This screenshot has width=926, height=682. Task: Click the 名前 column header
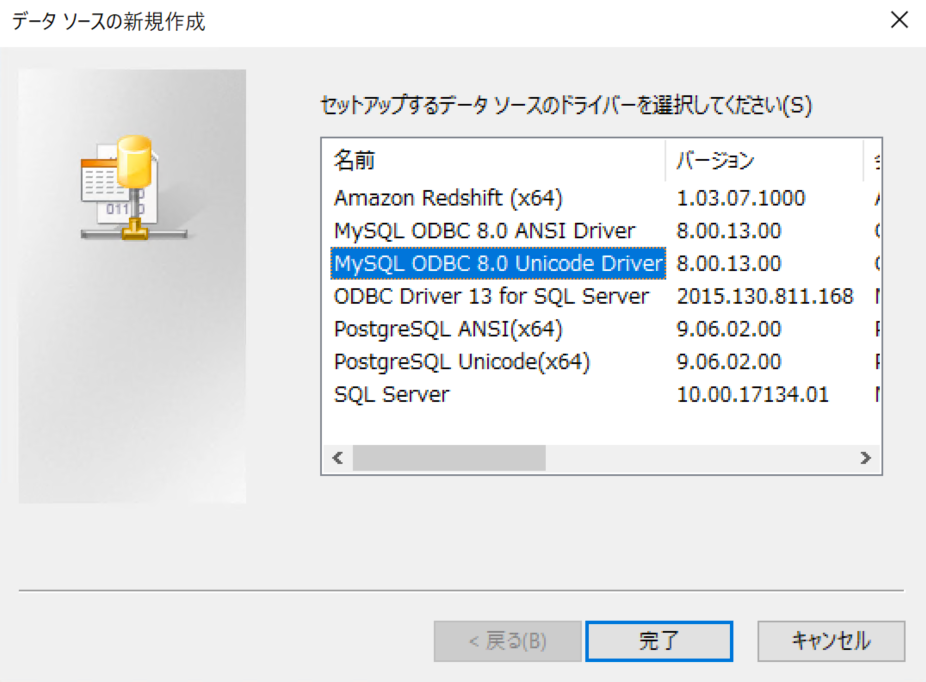coord(494,160)
